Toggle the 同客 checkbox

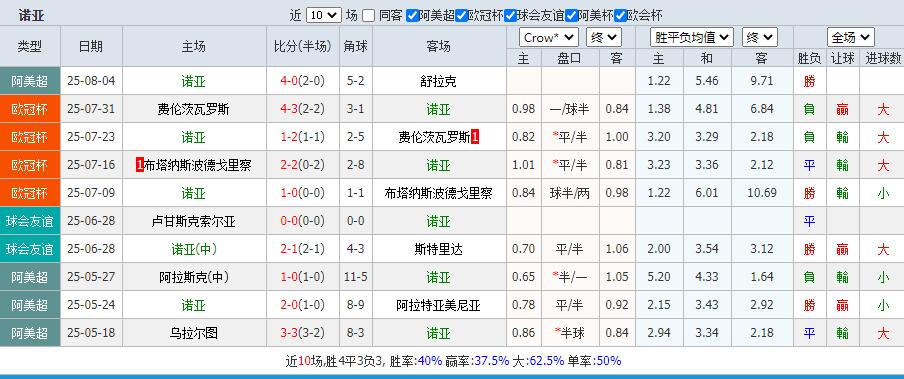point(368,16)
